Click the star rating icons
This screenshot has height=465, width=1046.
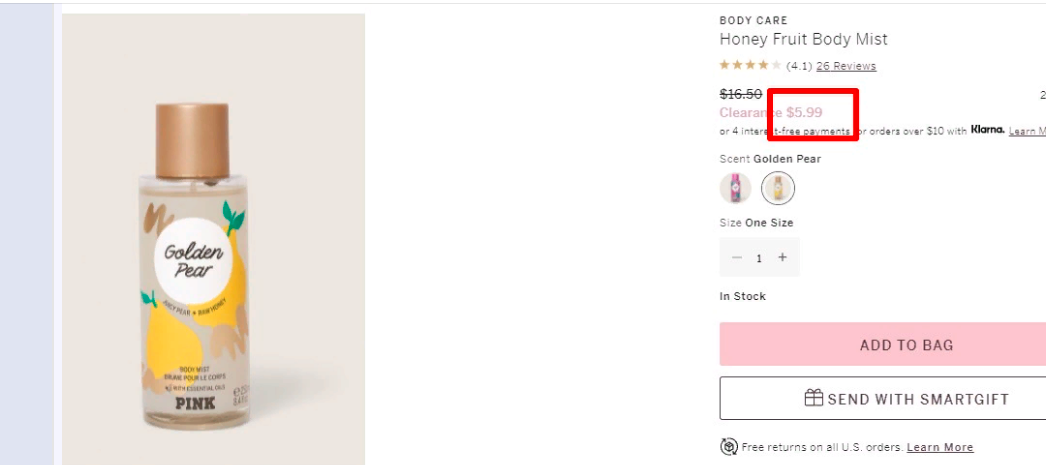[750, 65]
